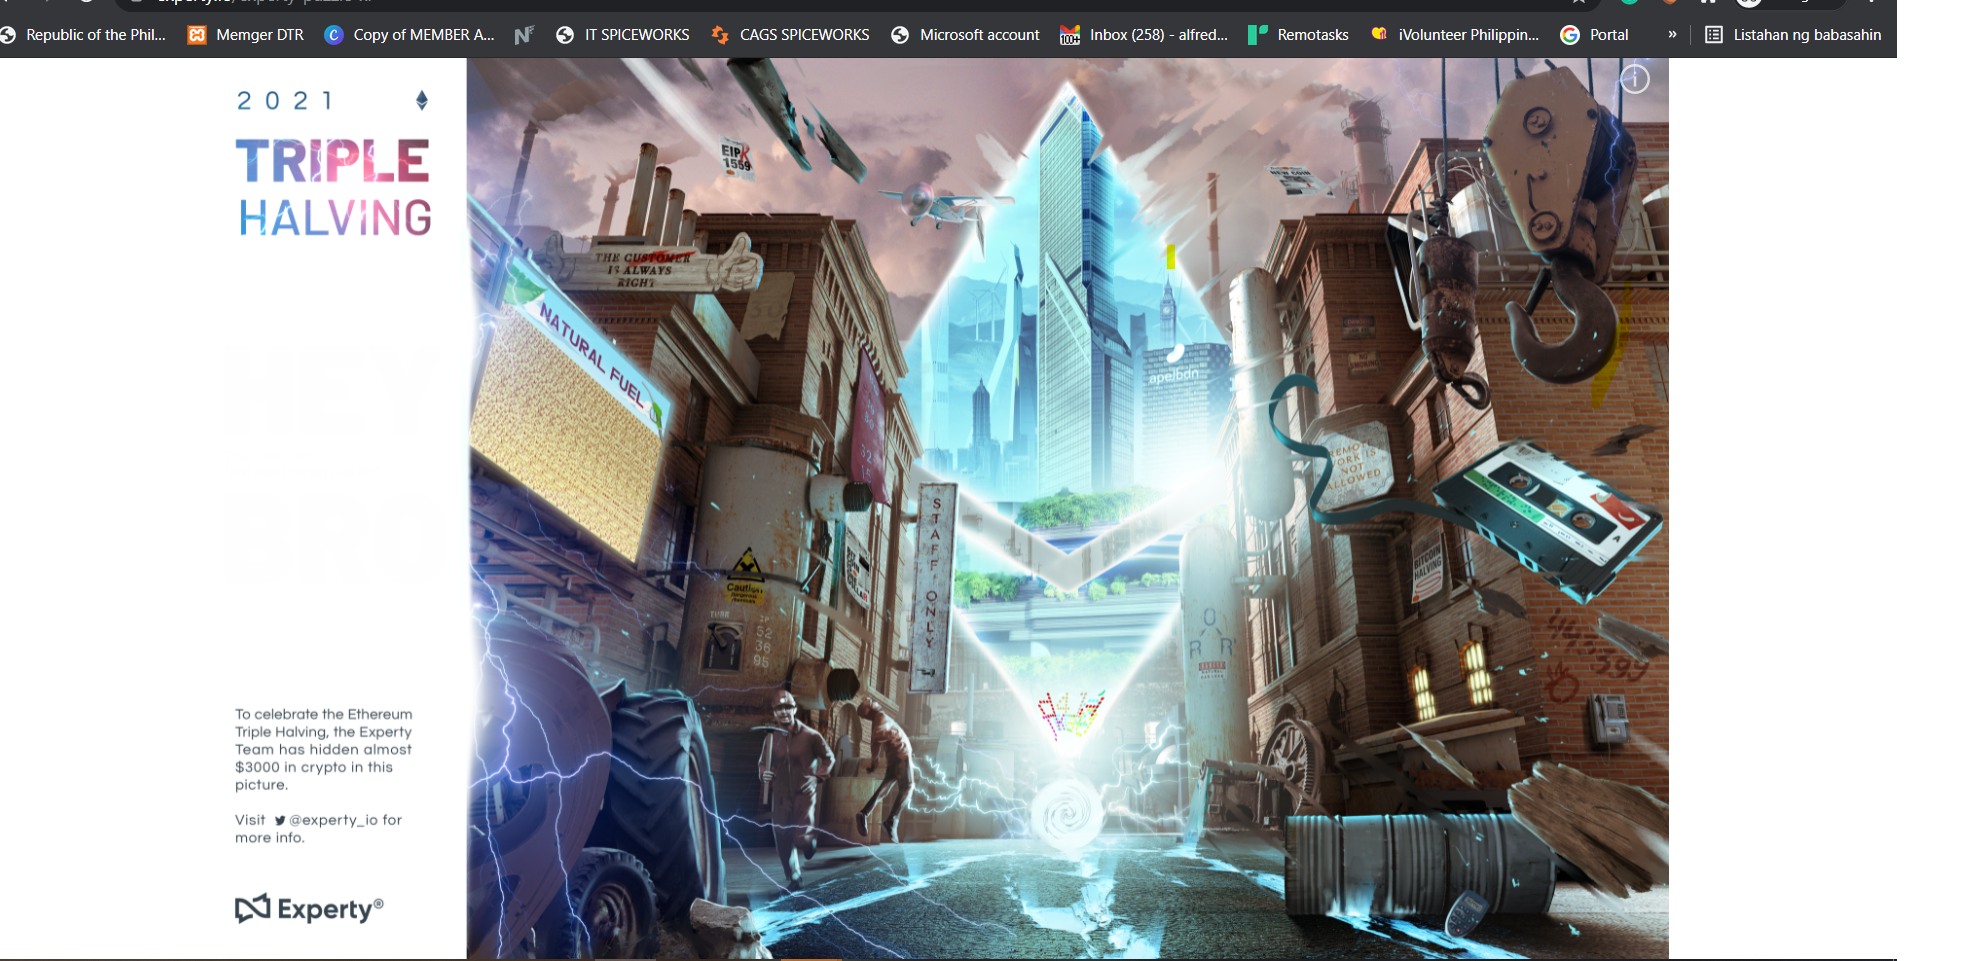Viewport: 1967px width, 961px height.
Task: Click the Experty logo
Action: coord(309,908)
